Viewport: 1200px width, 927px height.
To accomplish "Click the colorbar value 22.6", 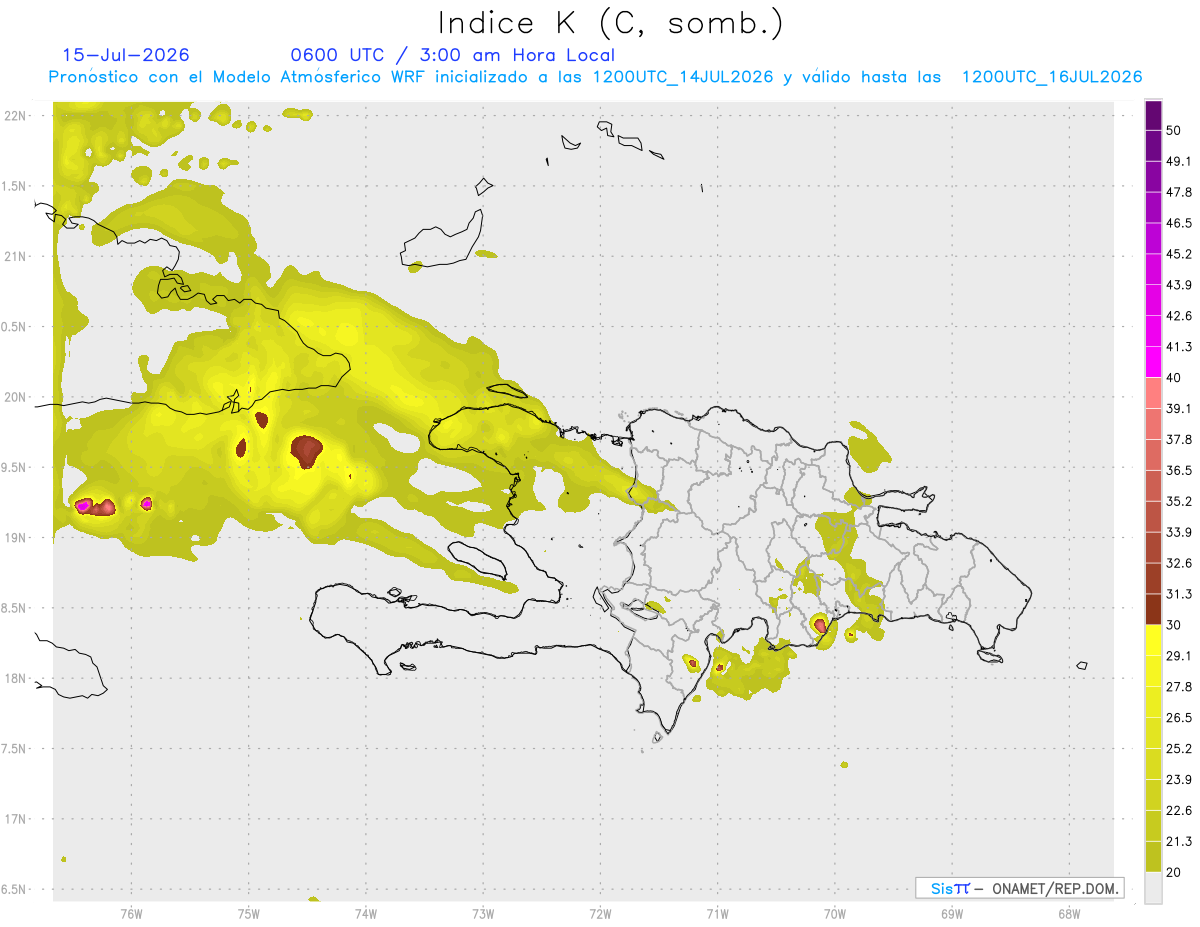I will 1179,811.
